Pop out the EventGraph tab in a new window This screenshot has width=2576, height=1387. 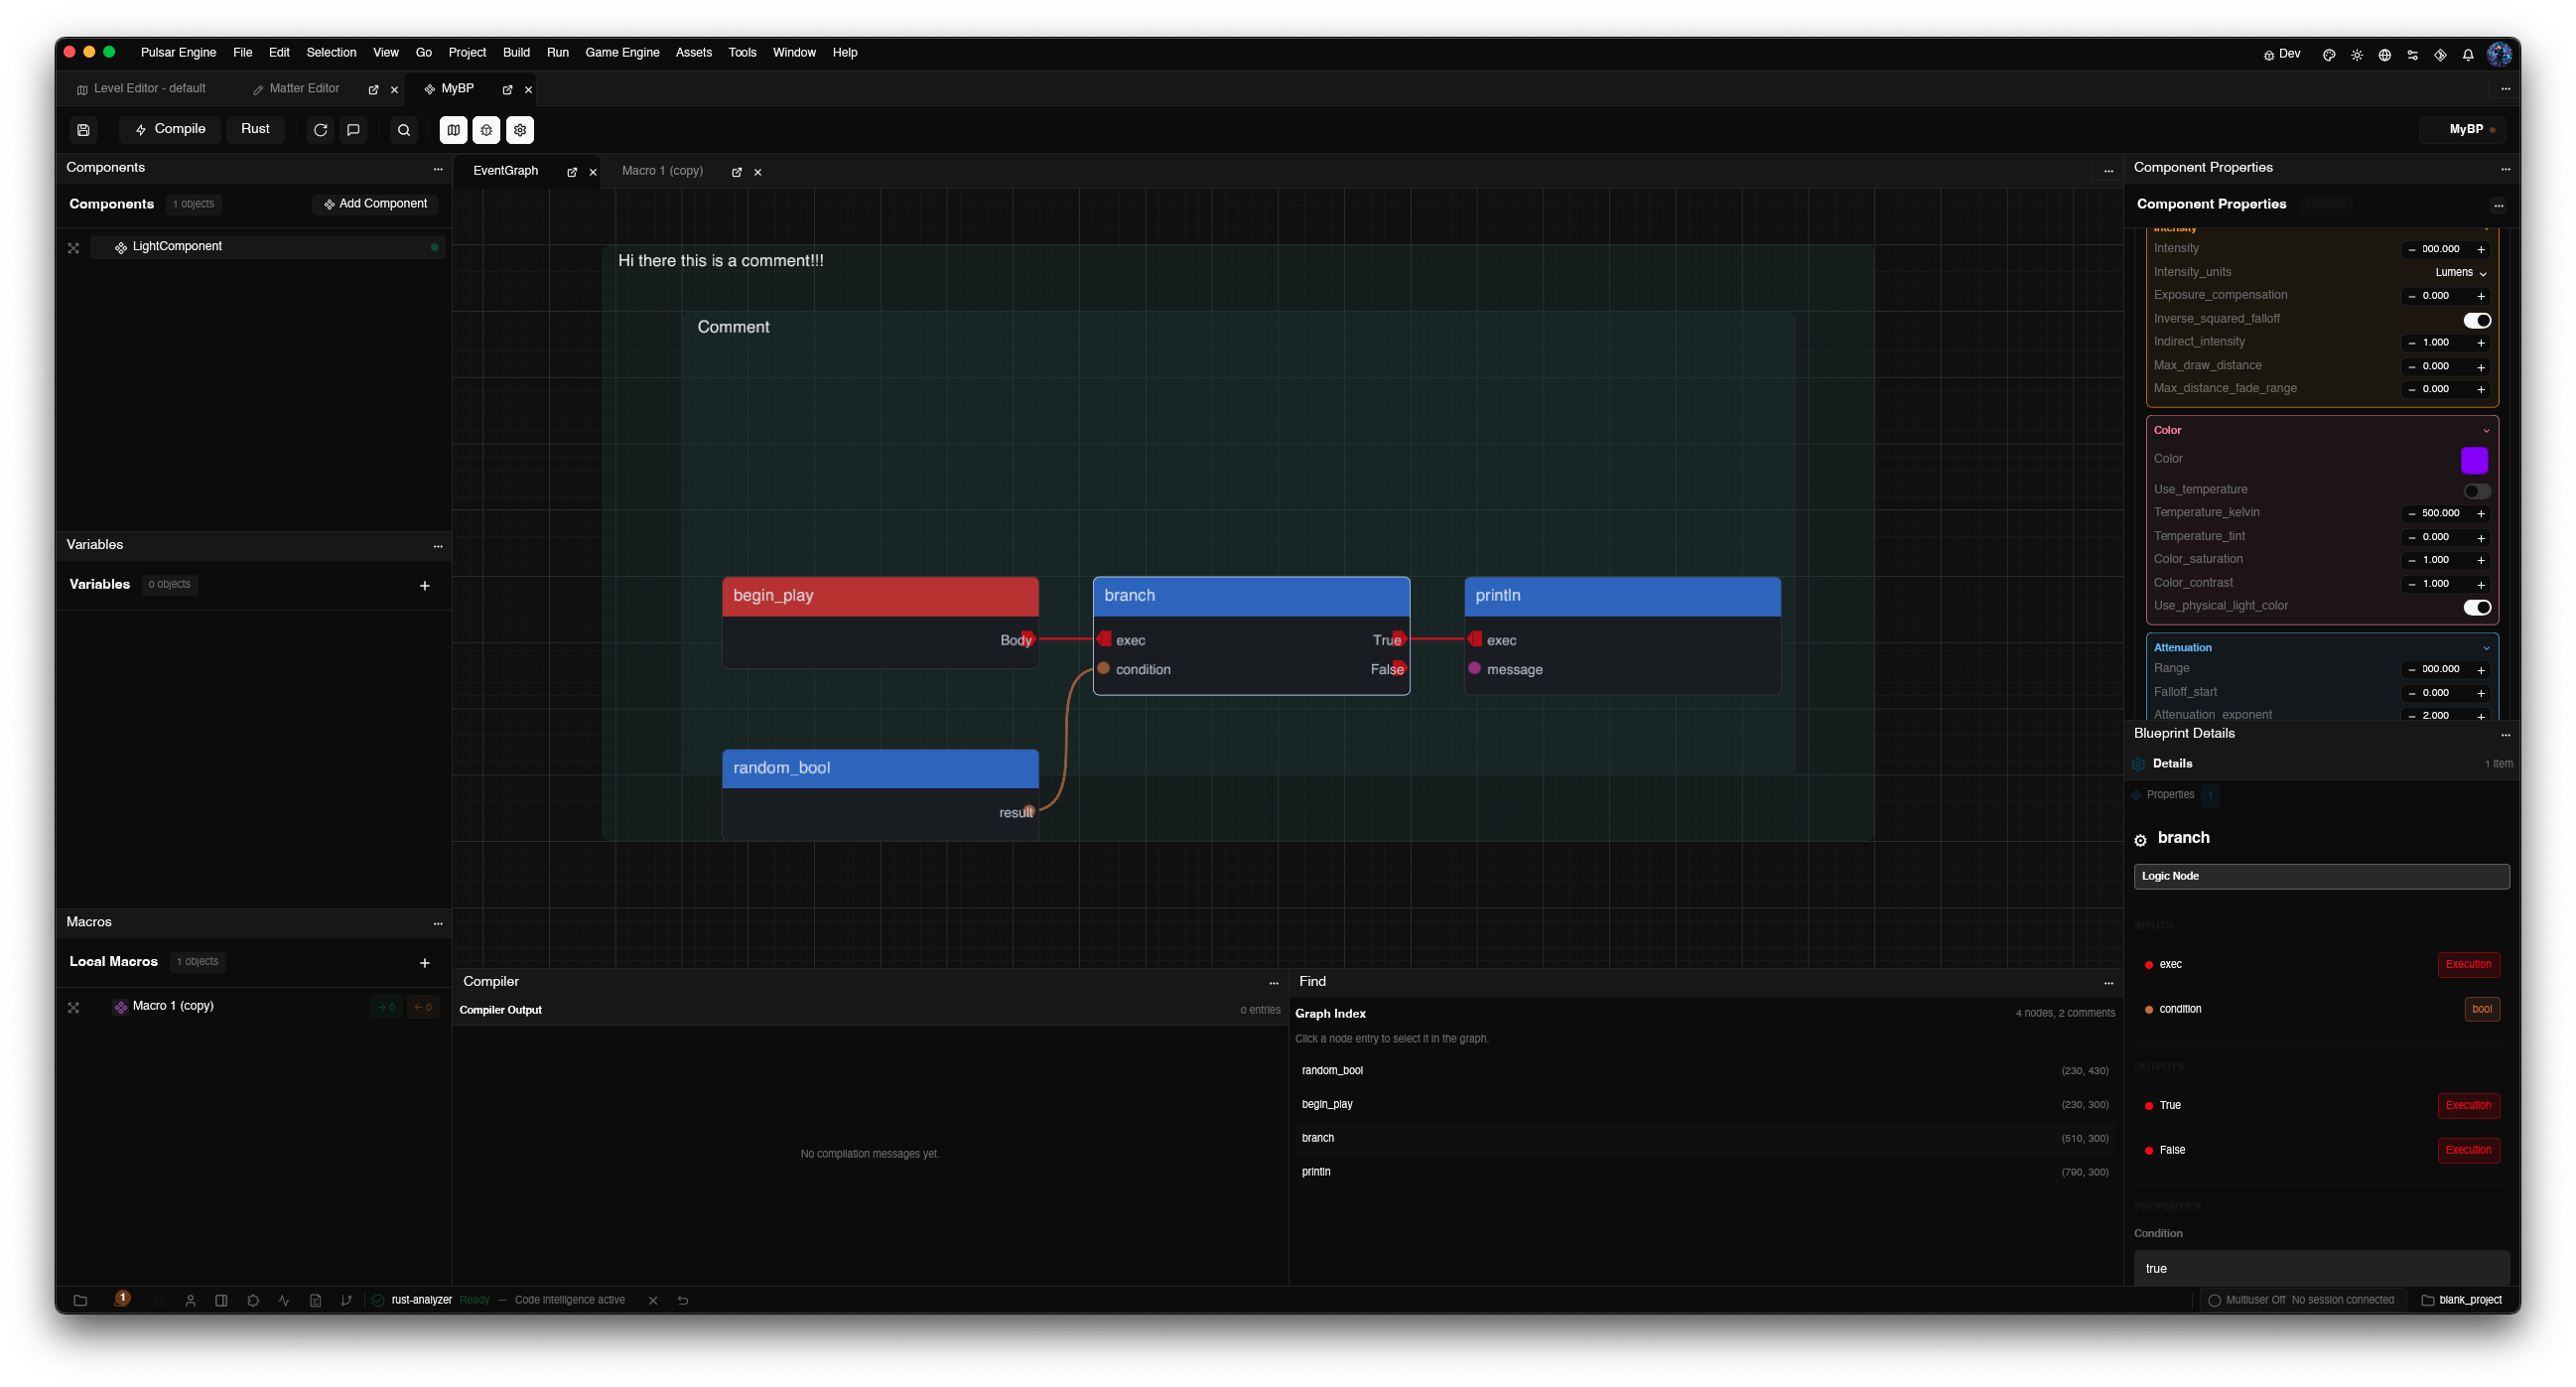click(x=572, y=172)
